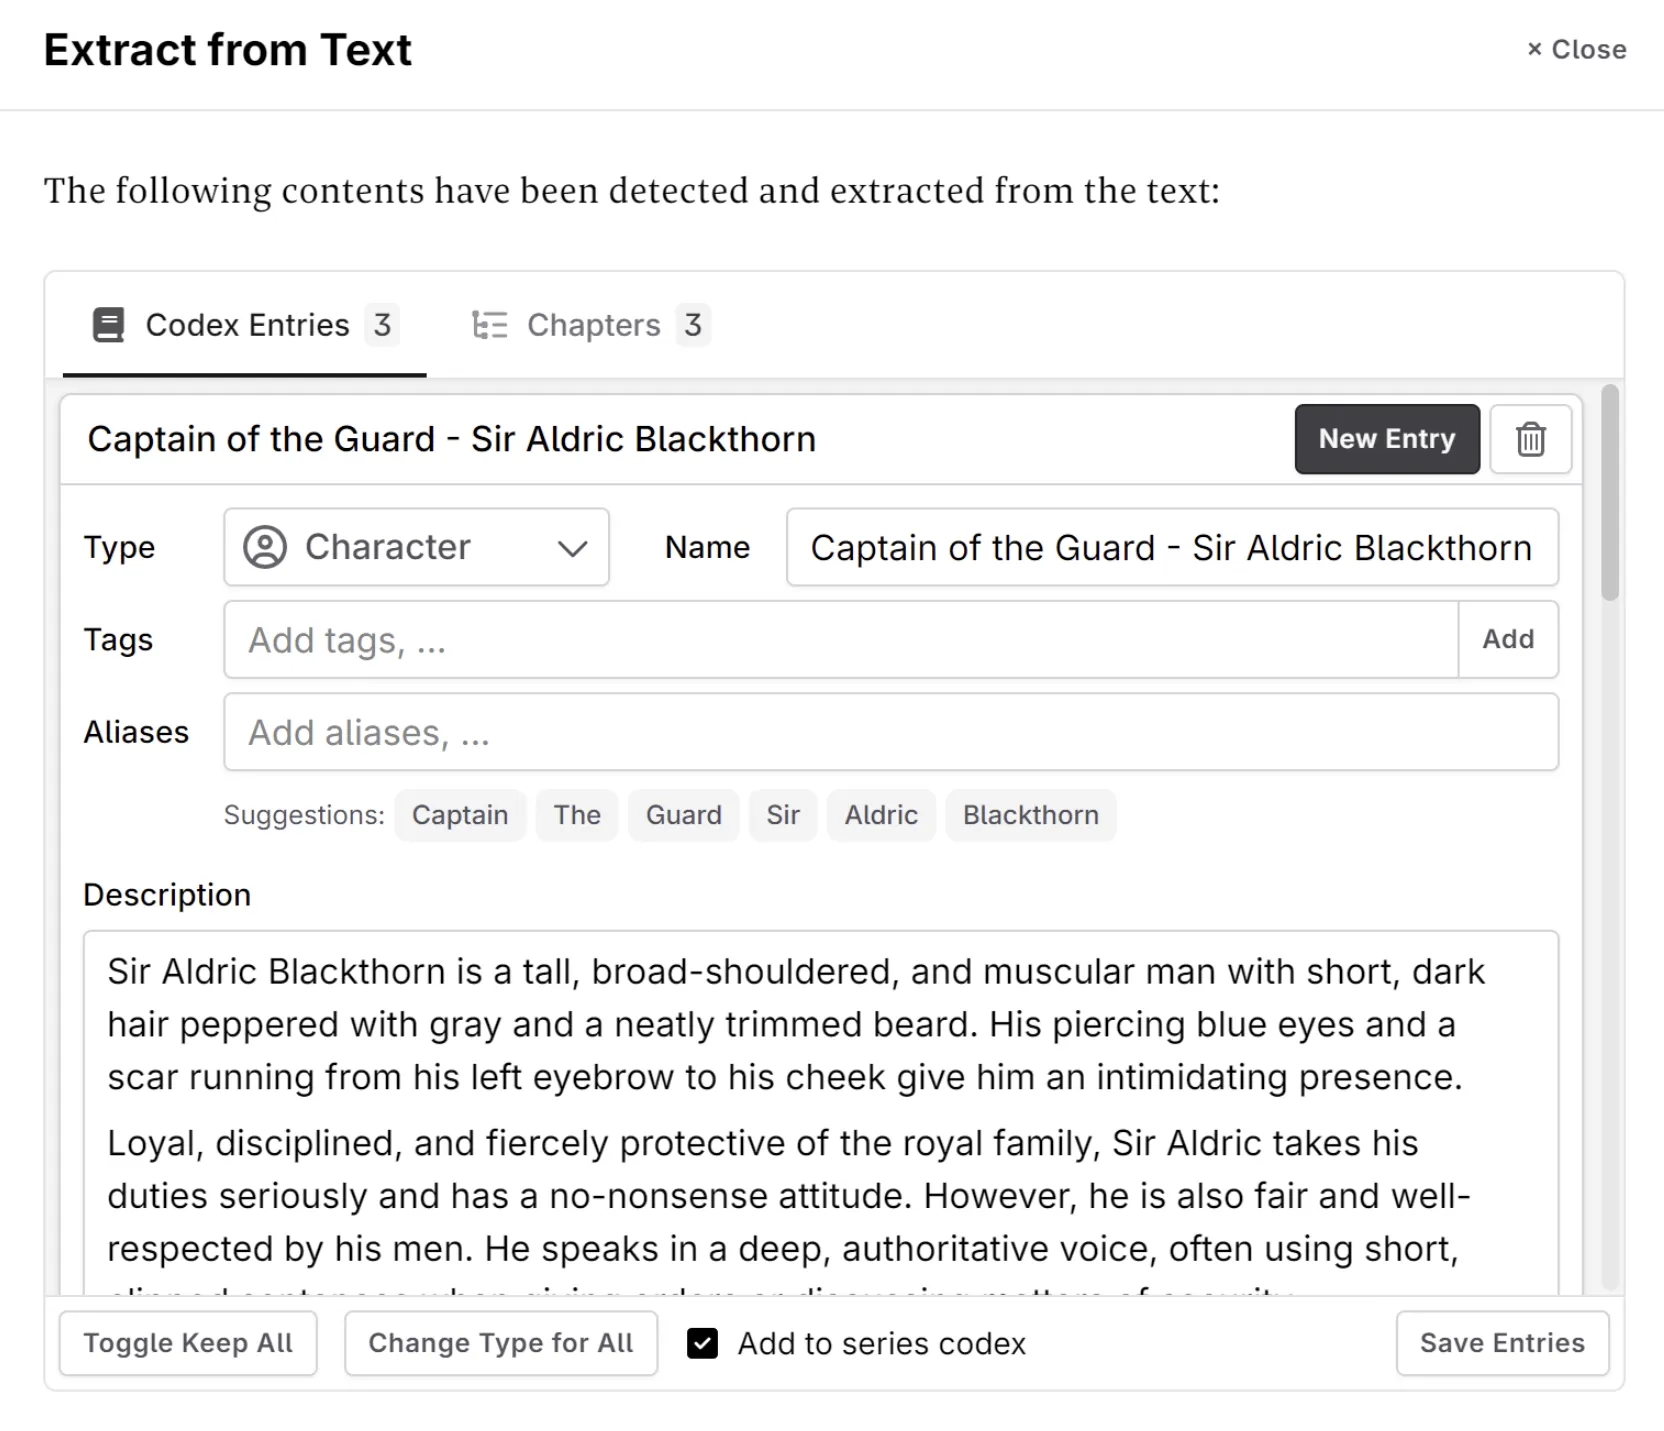This screenshot has height=1431, width=1664.
Task: Click the Chapters outline icon
Action: pos(490,324)
